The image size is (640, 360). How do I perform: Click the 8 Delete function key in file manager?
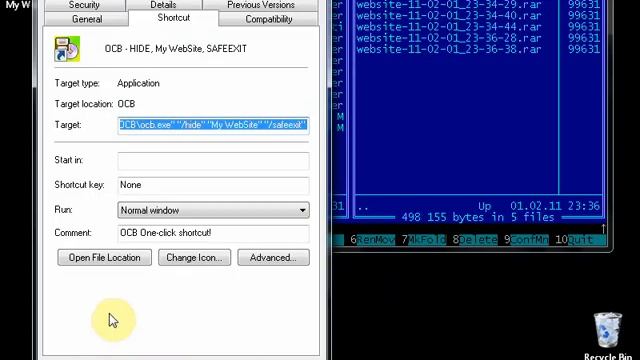[475, 240]
